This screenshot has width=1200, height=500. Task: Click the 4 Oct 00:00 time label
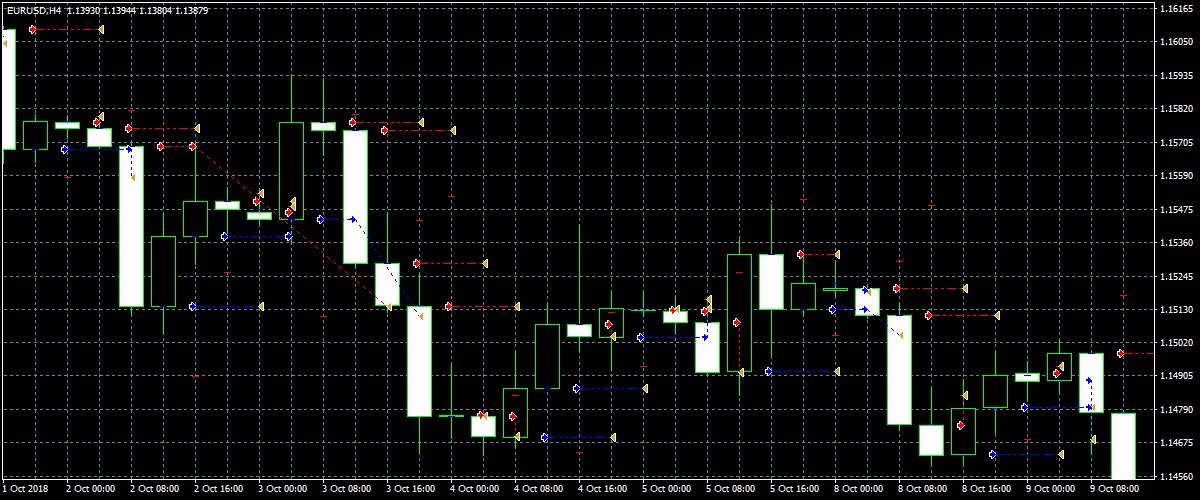(x=473, y=490)
